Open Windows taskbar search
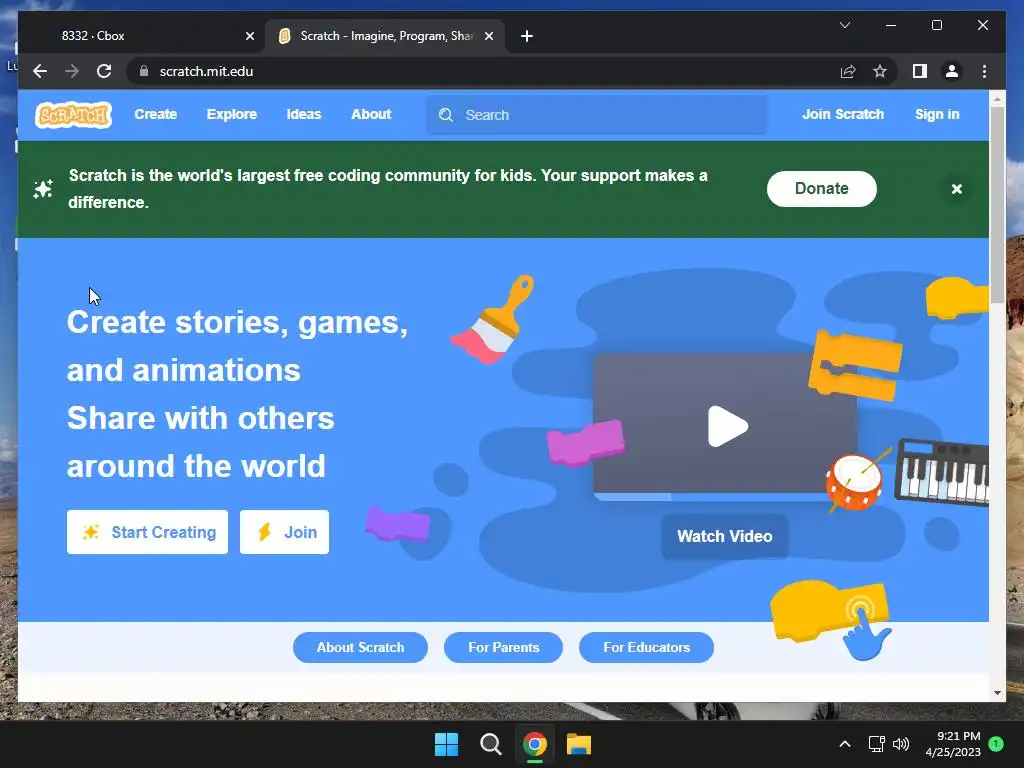Viewport: 1024px width, 768px height. [x=490, y=744]
